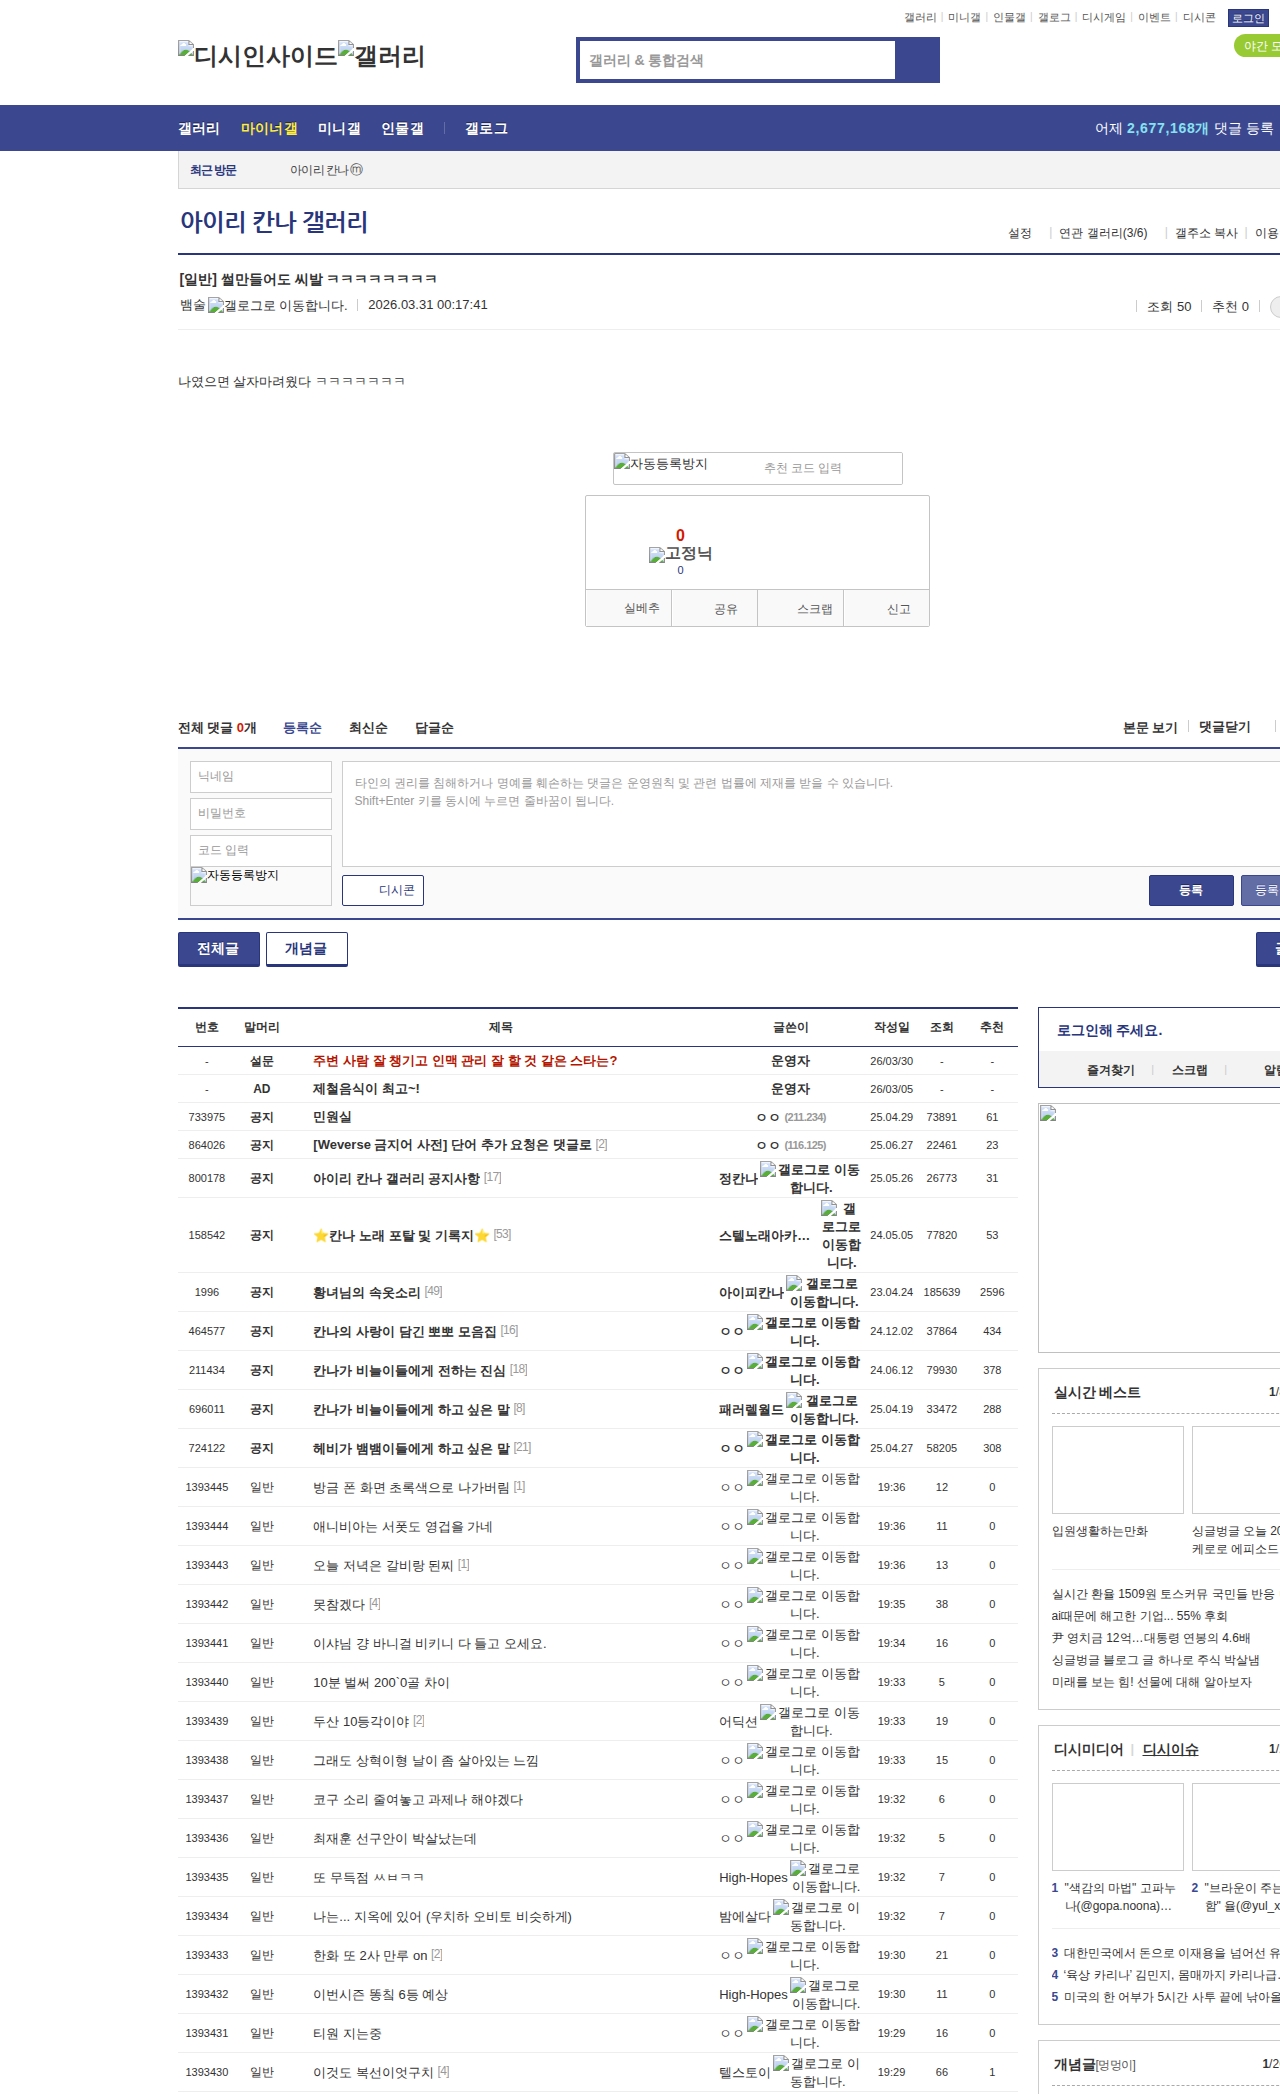Switch to the 마이너갤 navigation tab

269,128
